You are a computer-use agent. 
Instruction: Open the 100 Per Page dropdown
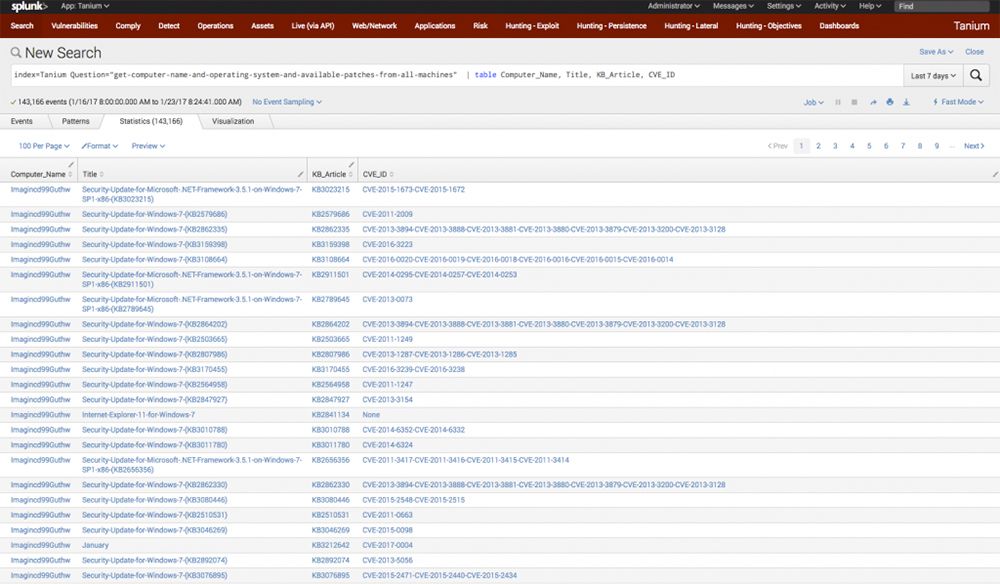[44, 146]
